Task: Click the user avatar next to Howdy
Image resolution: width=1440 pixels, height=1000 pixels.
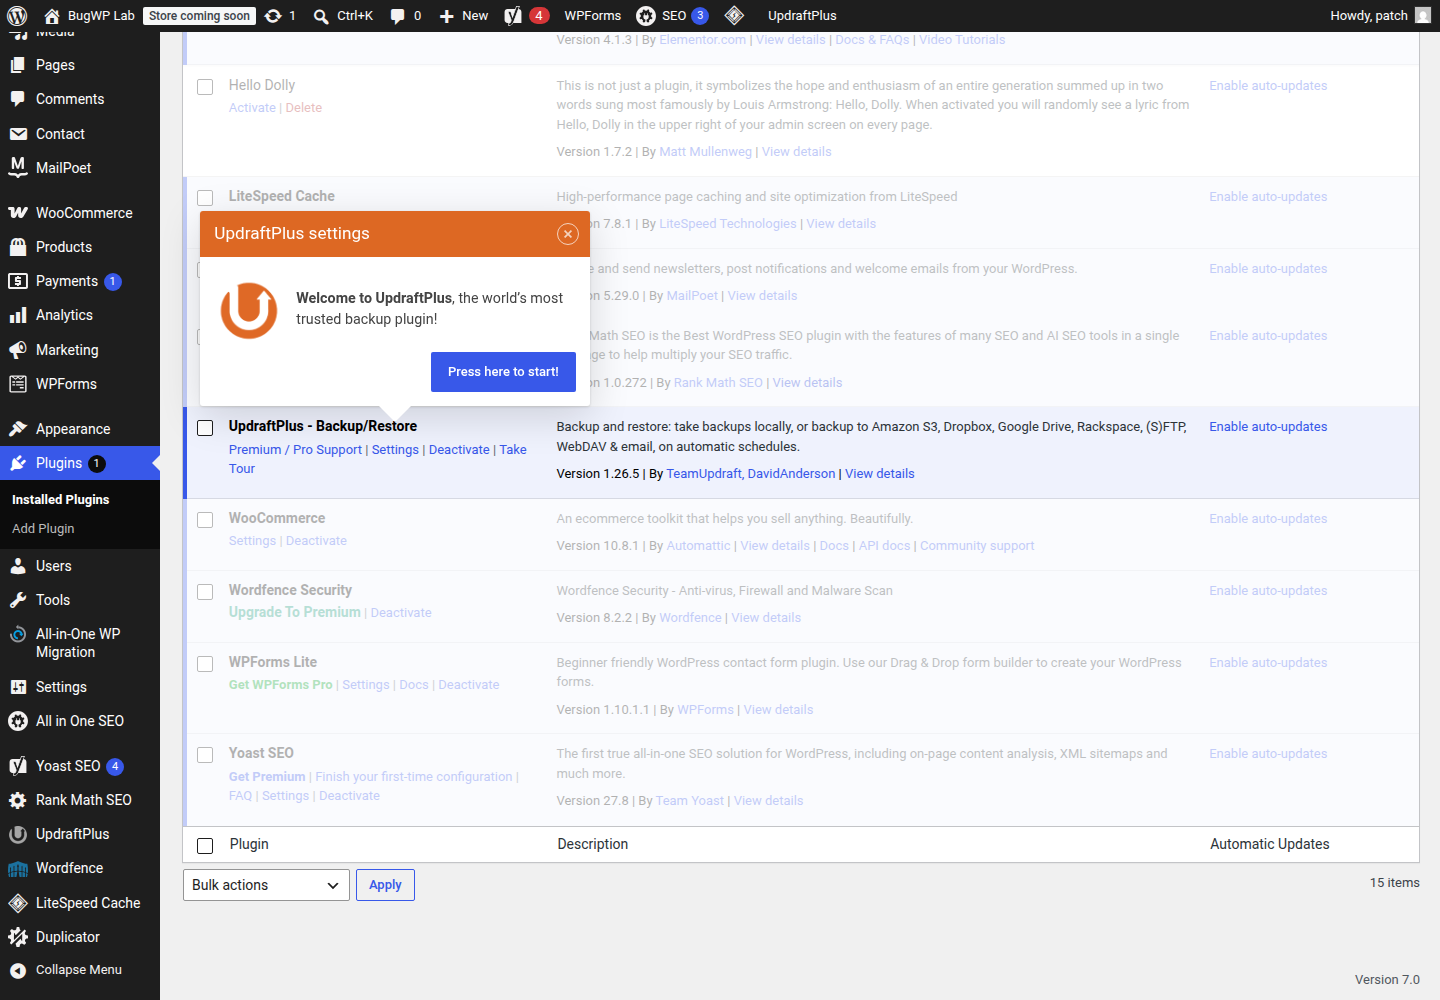Action: (x=1423, y=16)
